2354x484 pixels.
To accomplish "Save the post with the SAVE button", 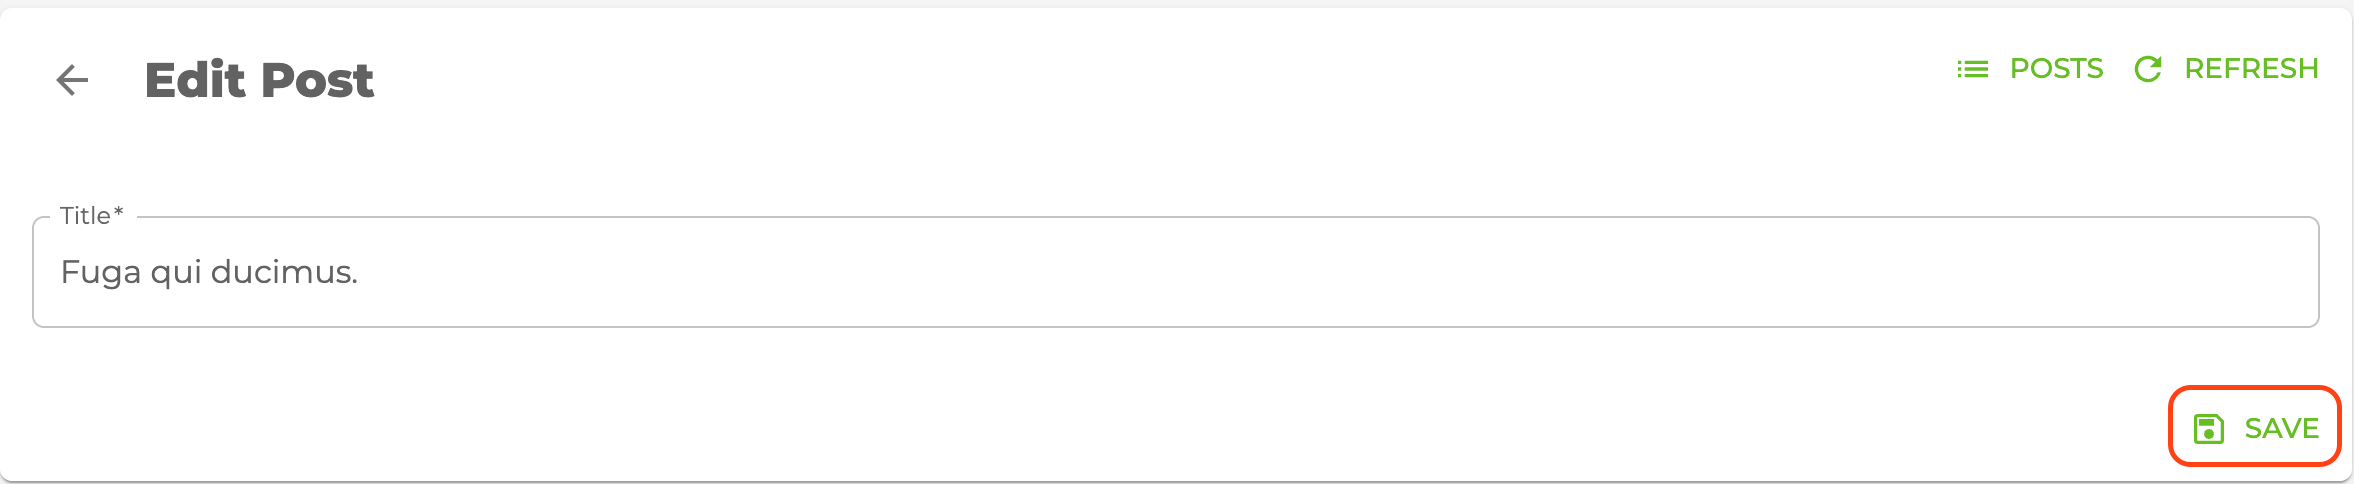I will click(2255, 429).
